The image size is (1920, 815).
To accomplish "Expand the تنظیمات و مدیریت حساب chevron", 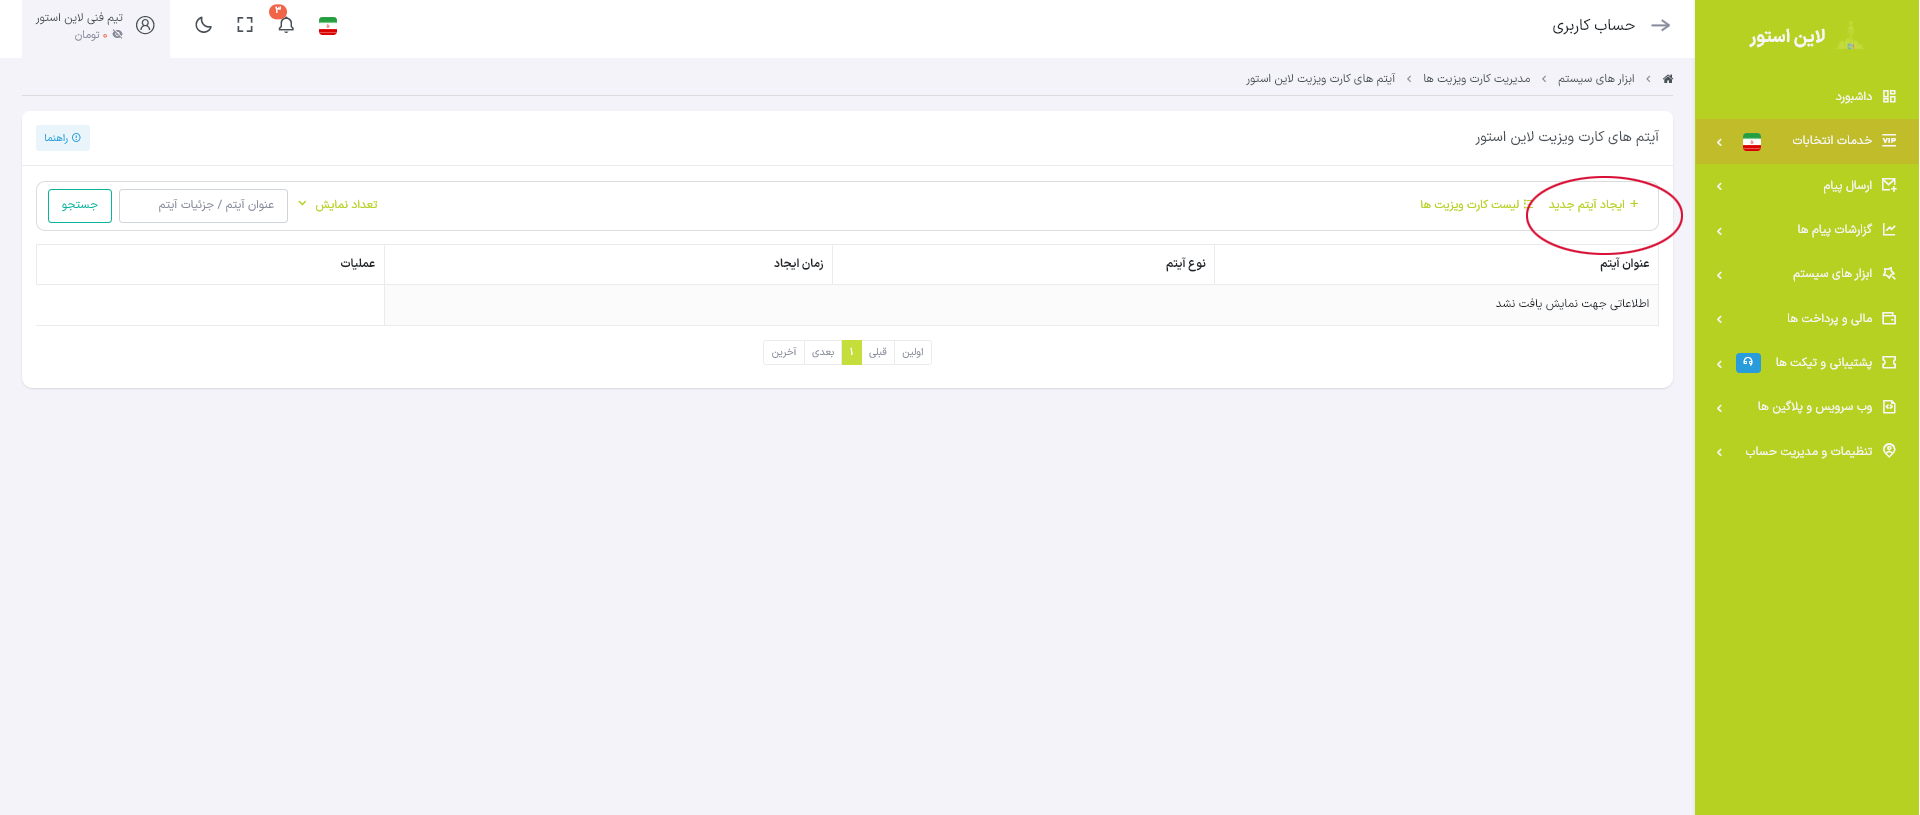I will [x=1719, y=452].
